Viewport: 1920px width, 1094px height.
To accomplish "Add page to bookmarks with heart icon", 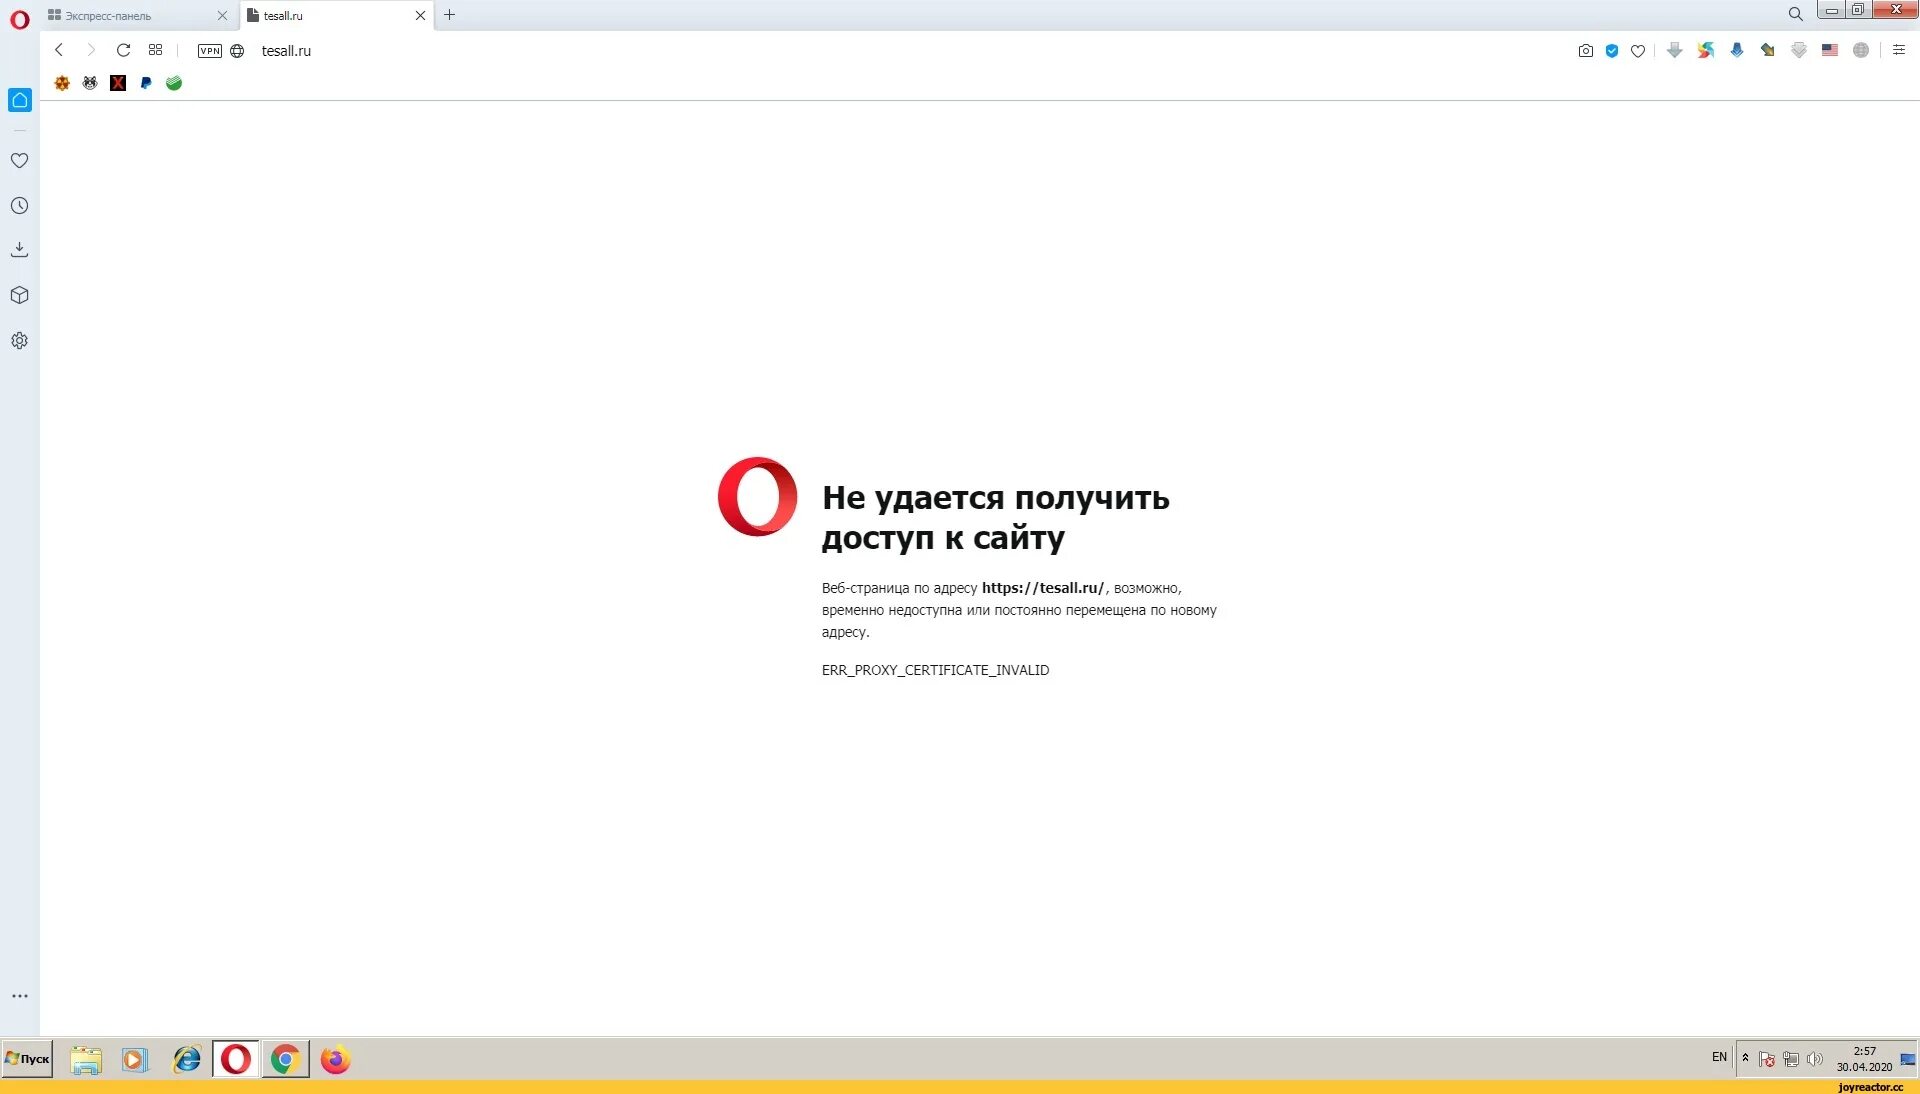I will (x=1638, y=51).
